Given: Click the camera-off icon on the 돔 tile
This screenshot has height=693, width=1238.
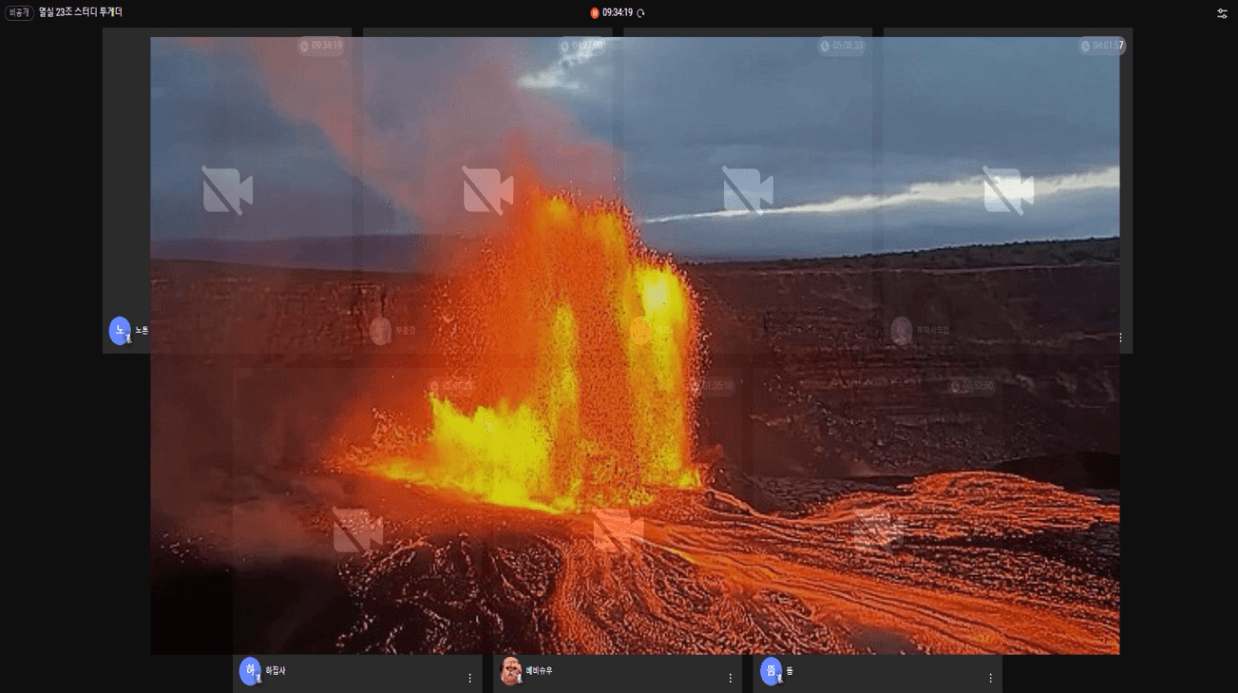Looking at the screenshot, I should click(x=877, y=530).
